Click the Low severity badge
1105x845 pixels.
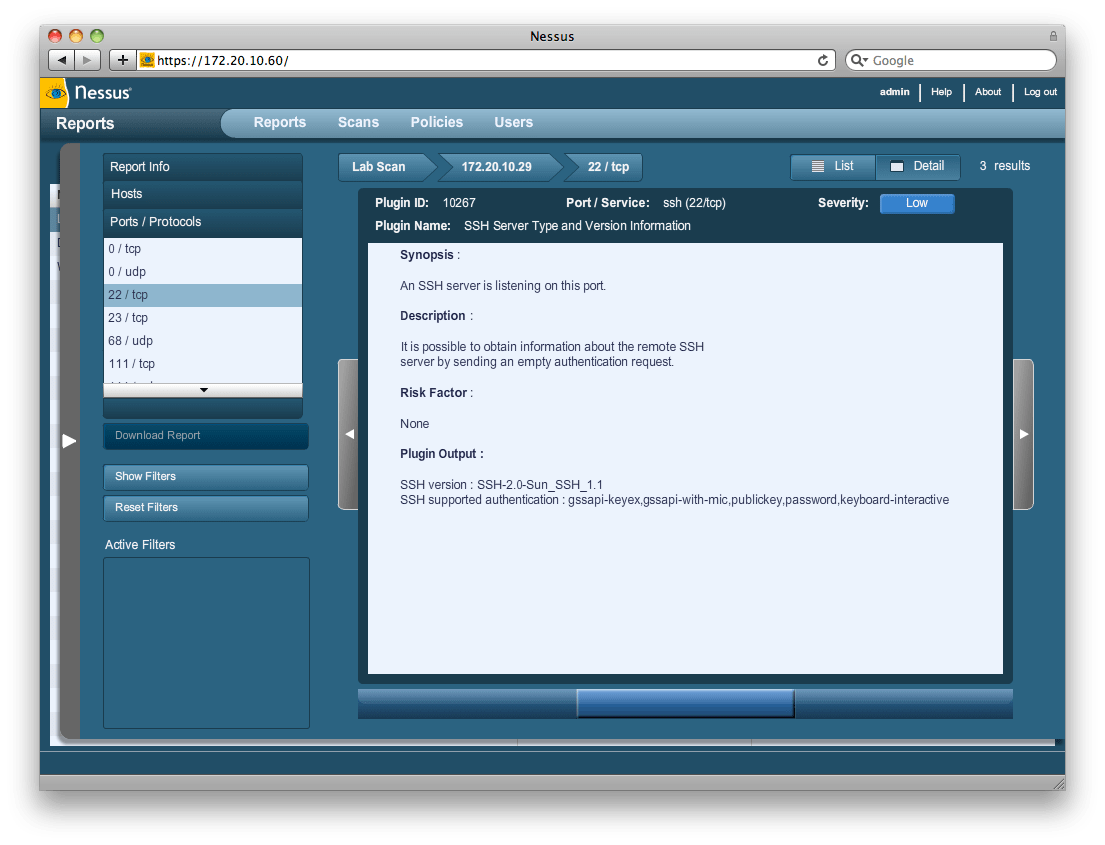[917, 204]
